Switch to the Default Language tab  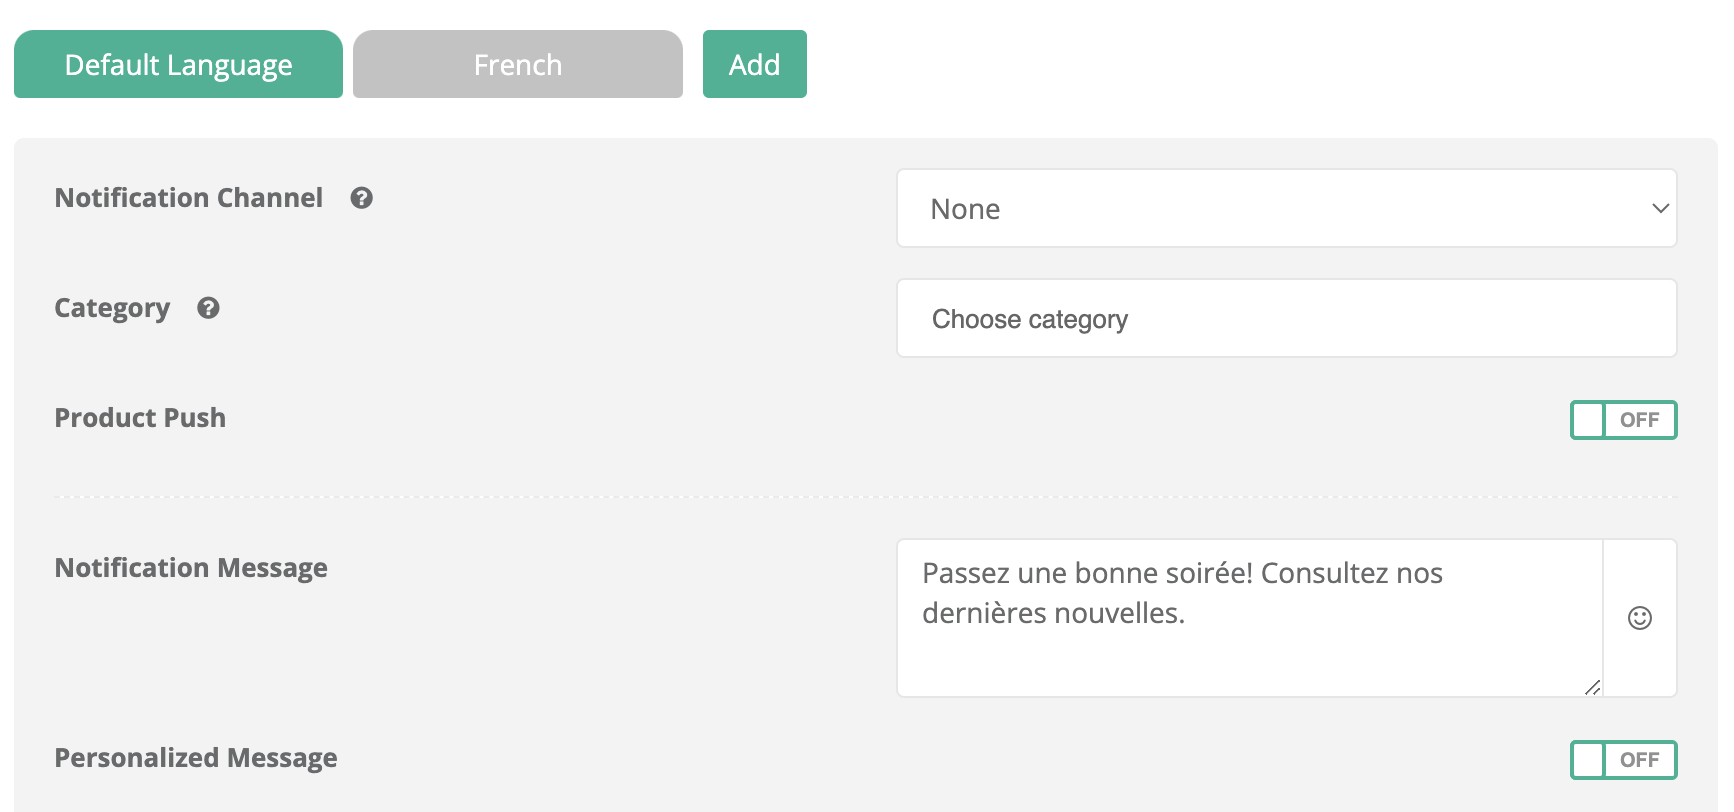tap(178, 65)
